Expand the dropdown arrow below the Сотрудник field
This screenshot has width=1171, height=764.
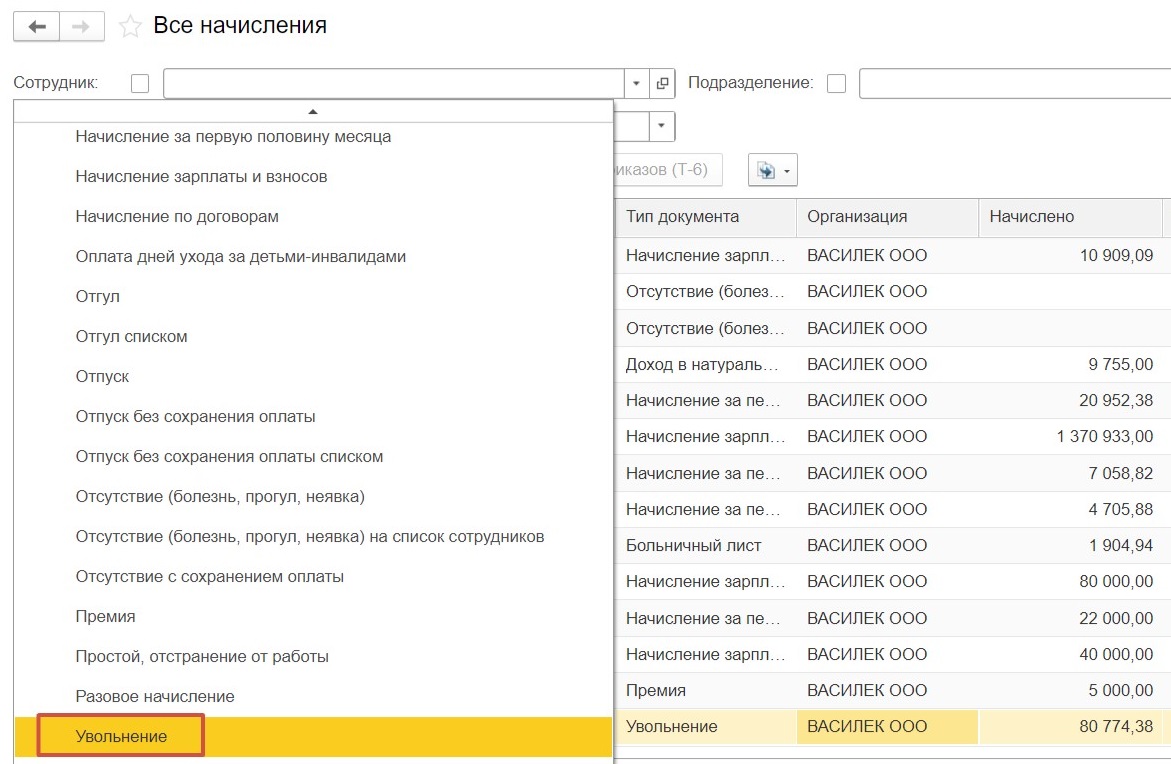pos(661,125)
